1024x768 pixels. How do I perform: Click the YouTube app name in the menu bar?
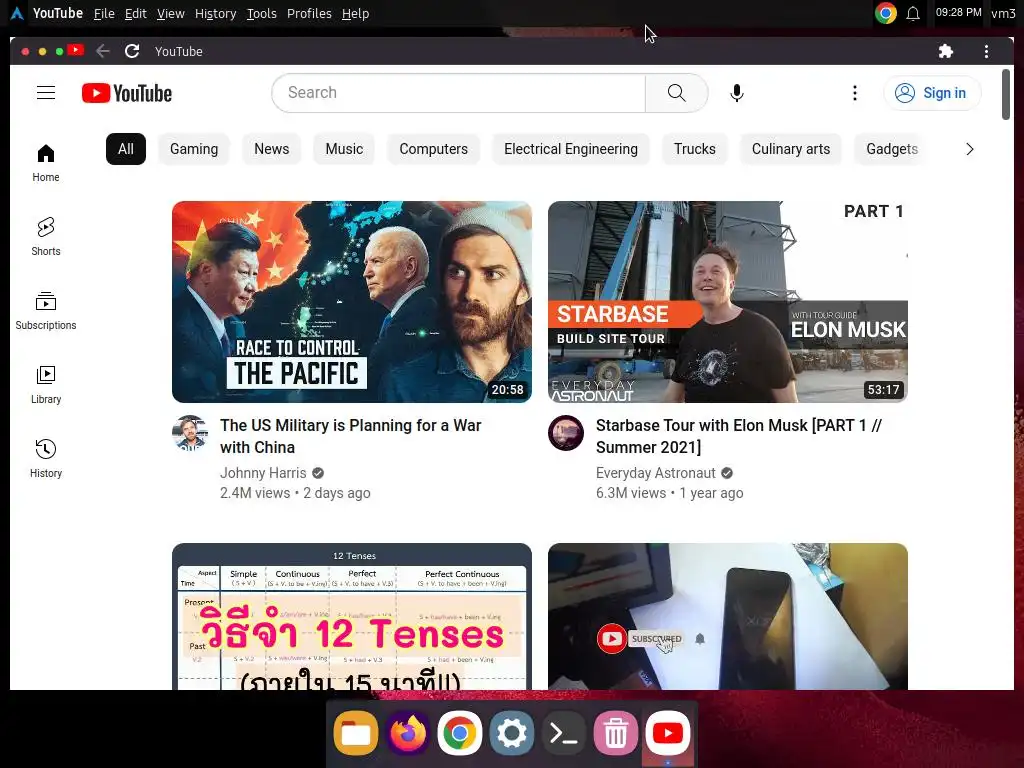pyautogui.click(x=57, y=13)
